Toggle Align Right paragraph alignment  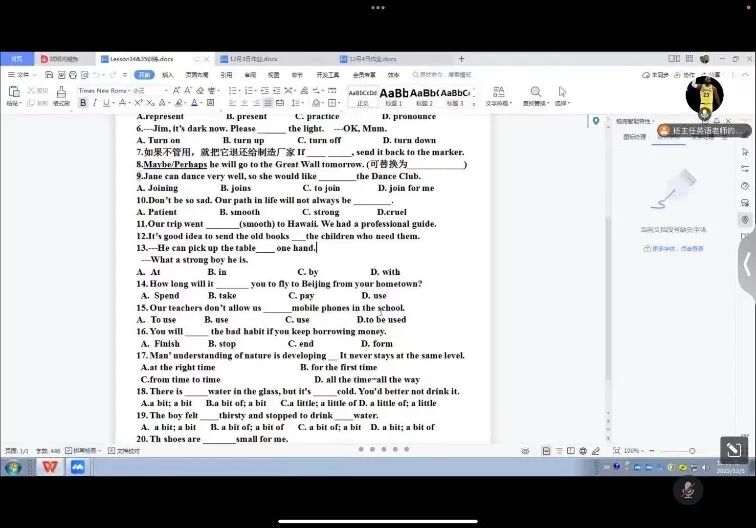(256, 103)
